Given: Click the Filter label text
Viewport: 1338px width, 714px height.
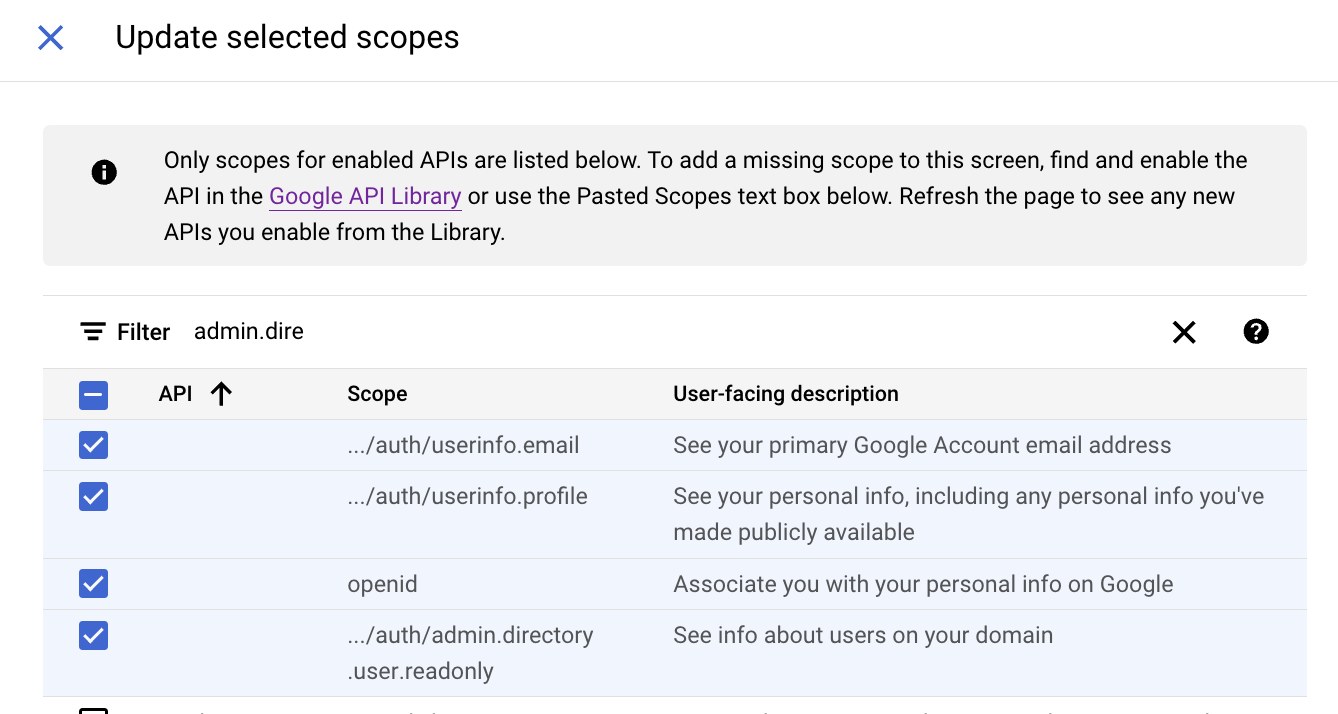Looking at the screenshot, I should 143,332.
